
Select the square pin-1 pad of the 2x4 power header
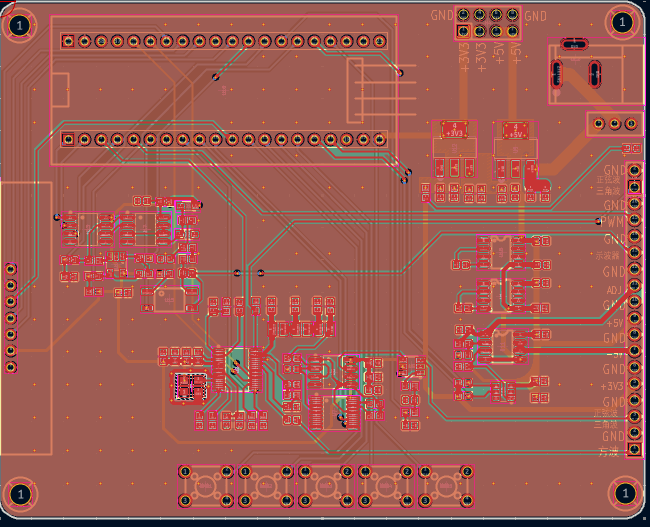tap(463, 31)
